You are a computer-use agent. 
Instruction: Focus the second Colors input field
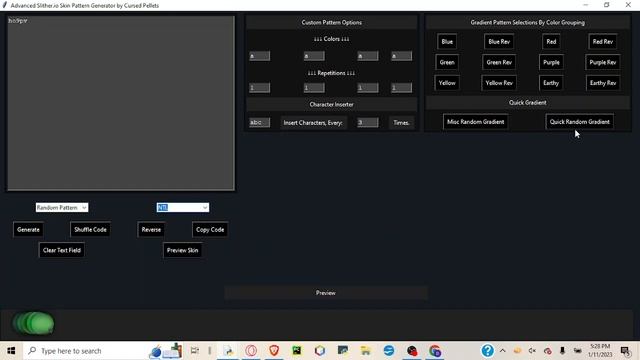pyautogui.click(x=314, y=56)
